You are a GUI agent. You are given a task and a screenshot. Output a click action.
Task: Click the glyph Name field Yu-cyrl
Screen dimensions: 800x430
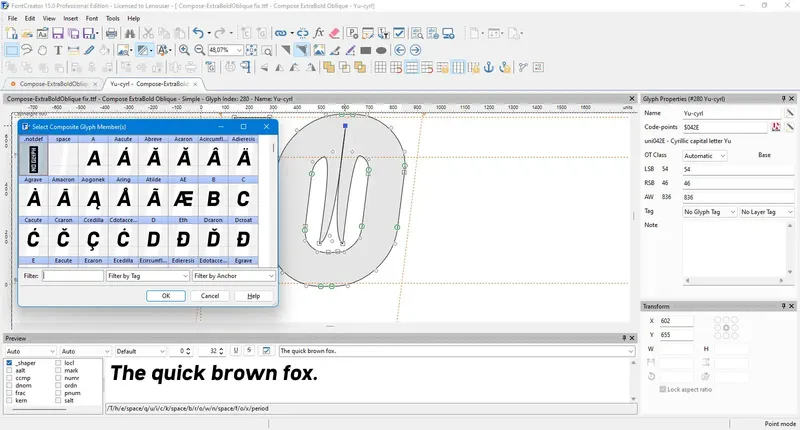click(x=732, y=113)
